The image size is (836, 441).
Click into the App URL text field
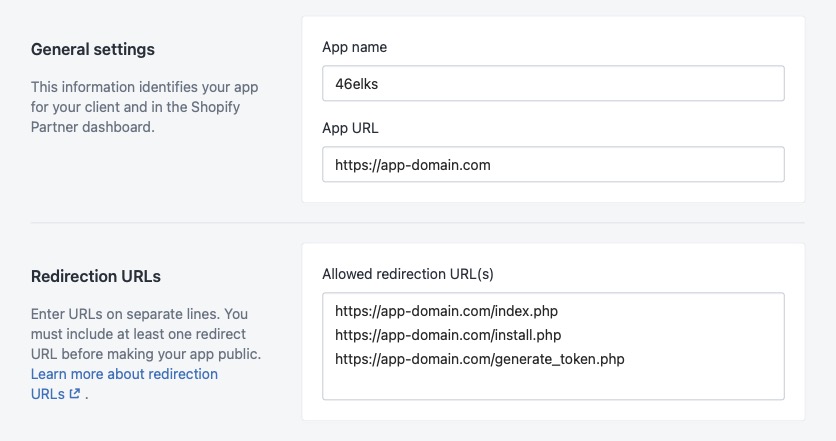point(553,165)
